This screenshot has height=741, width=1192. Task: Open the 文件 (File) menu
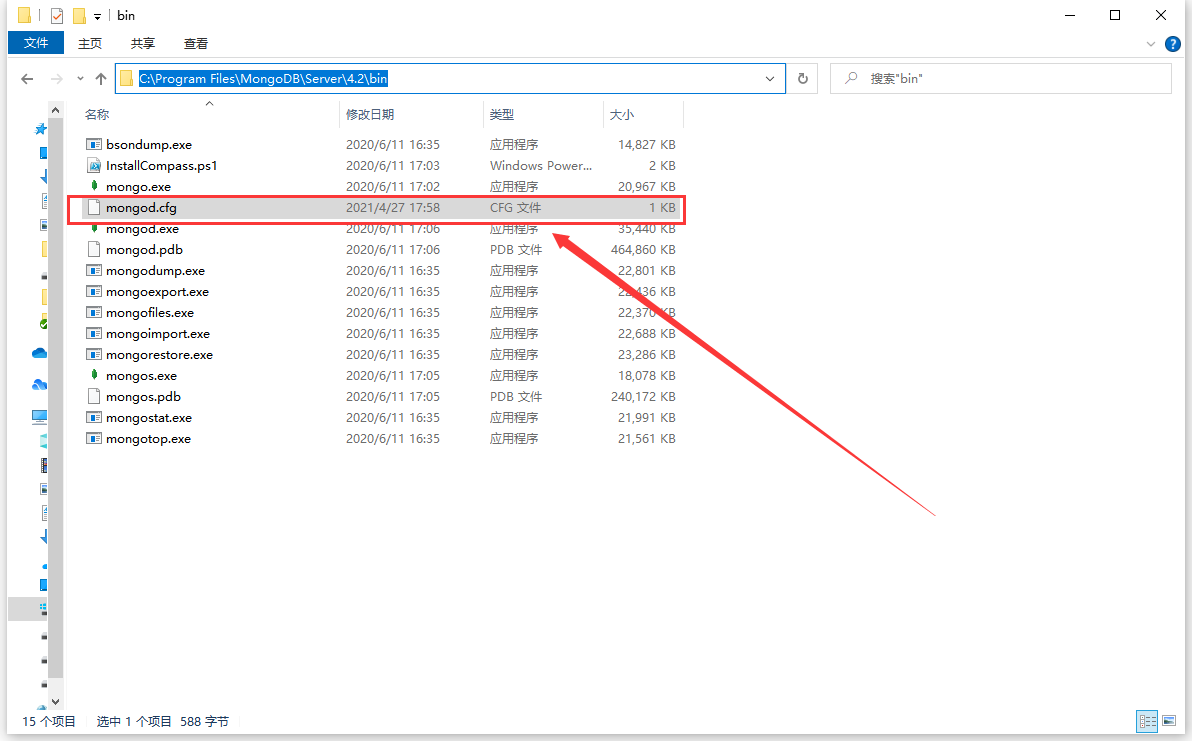(x=35, y=43)
